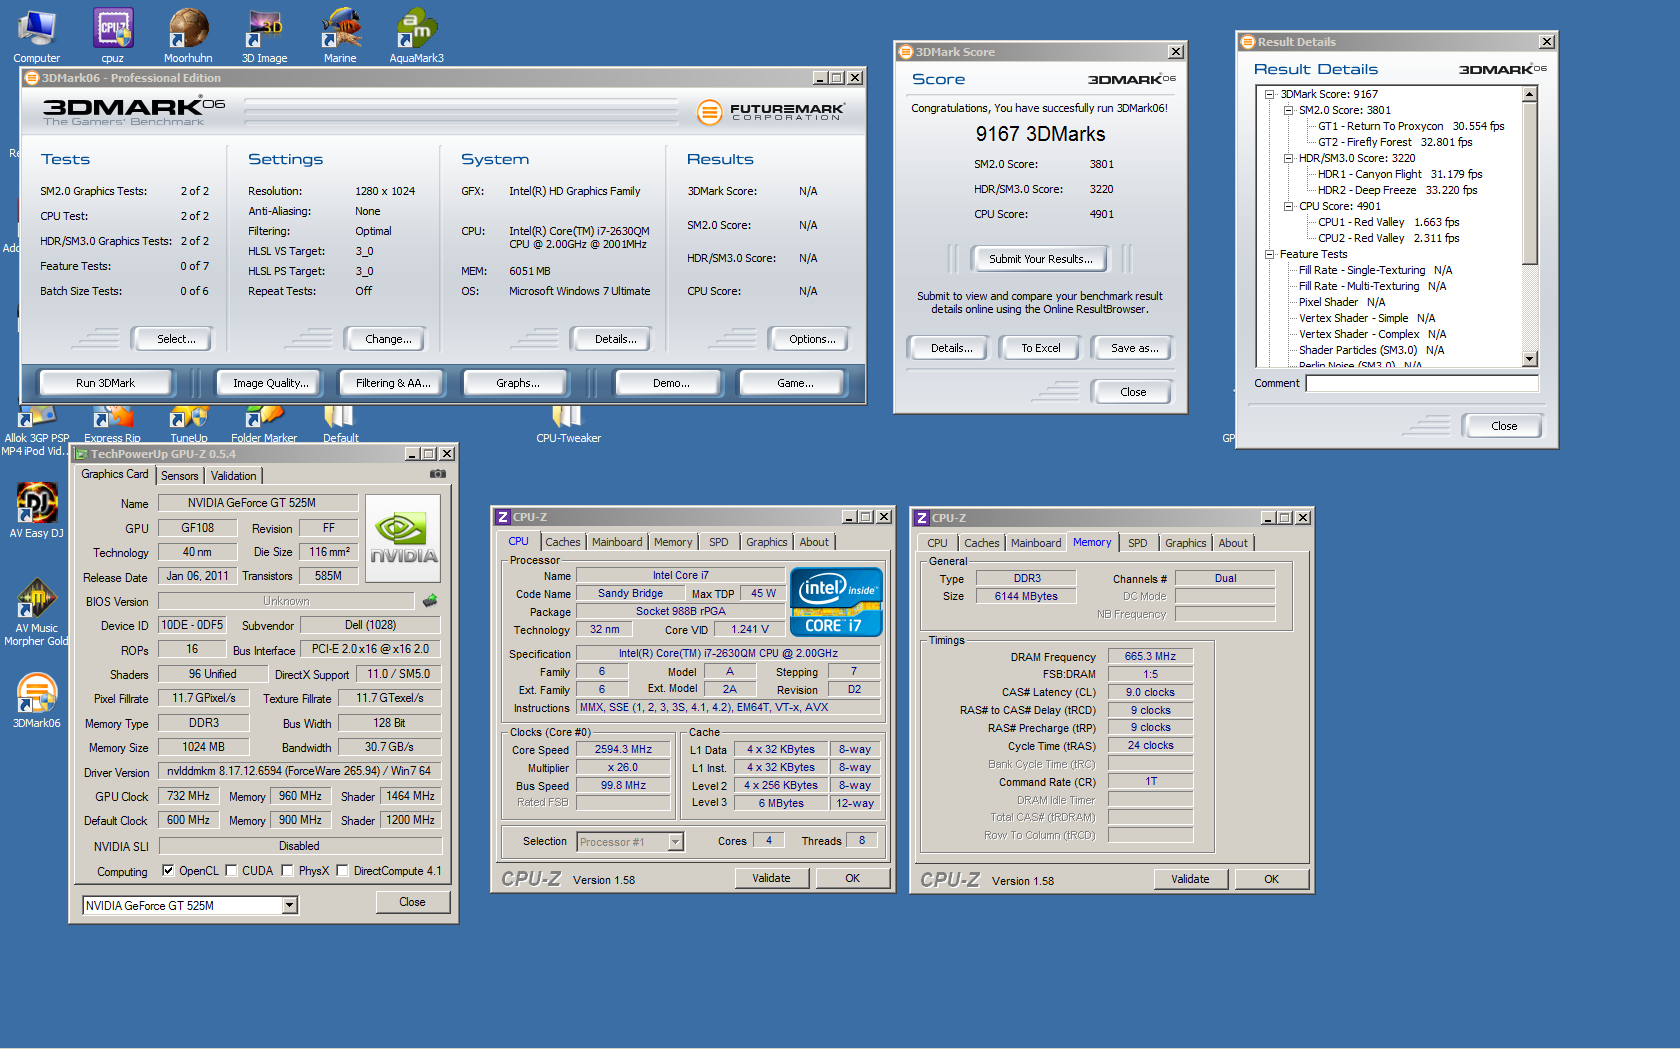Click the Futuremark Corporation logo
The width and height of the screenshot is (1680, 1050).
coord(770,112)
